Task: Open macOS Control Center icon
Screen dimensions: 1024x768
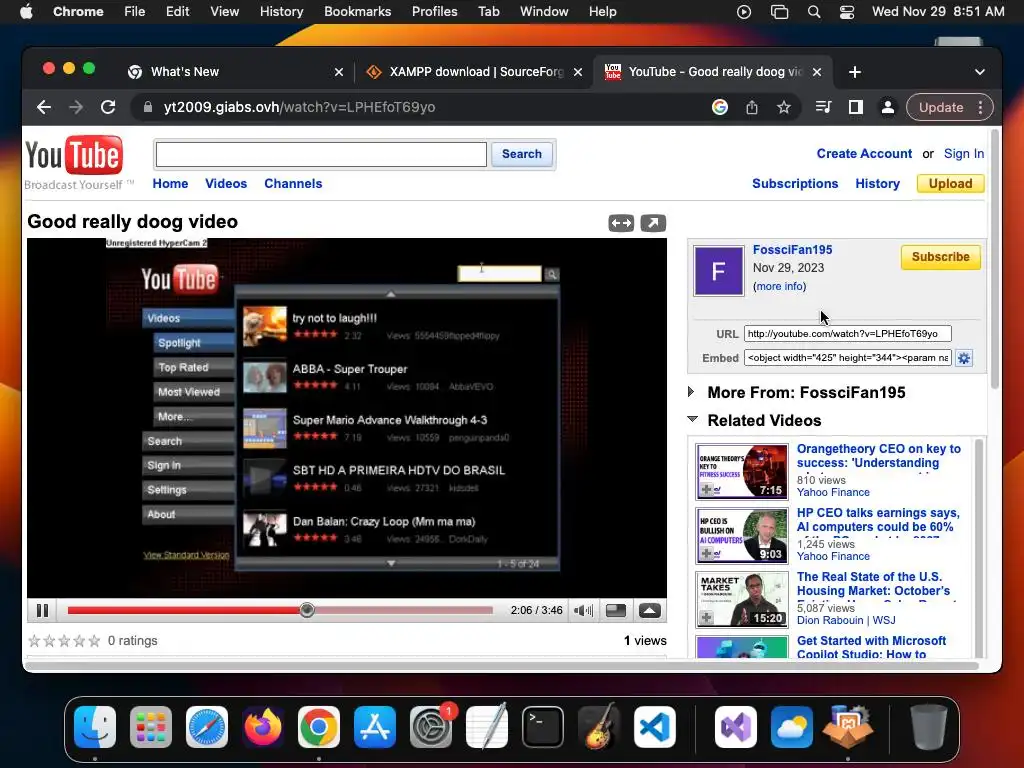Action: click(846, 12)
